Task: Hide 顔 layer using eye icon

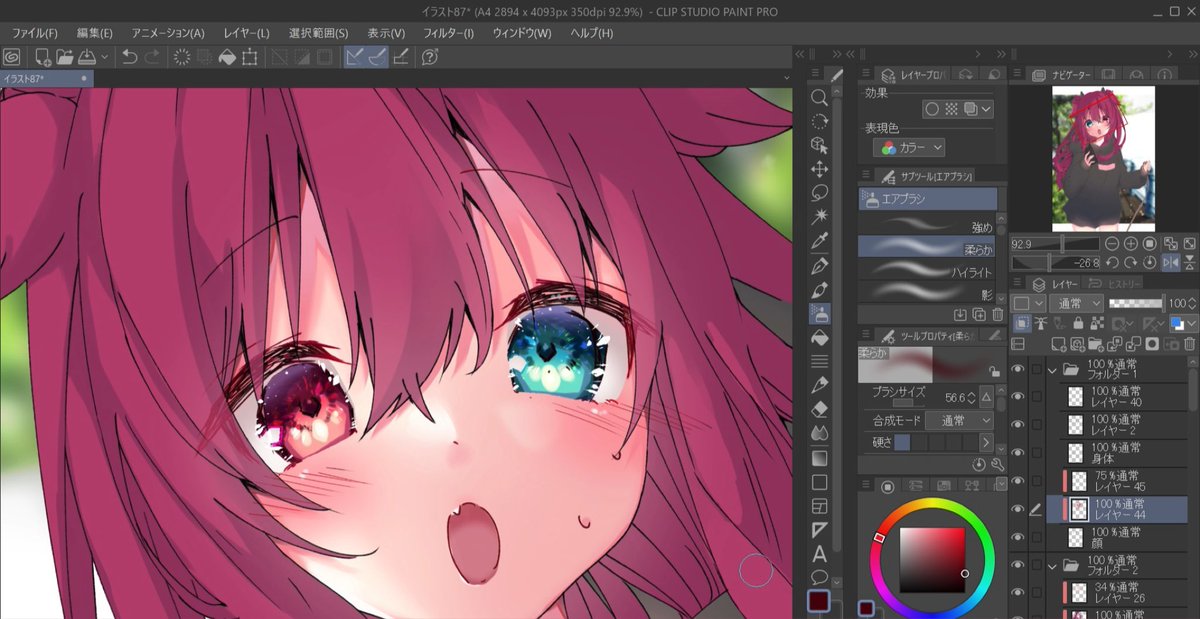Action: (x=1018, y=537)
